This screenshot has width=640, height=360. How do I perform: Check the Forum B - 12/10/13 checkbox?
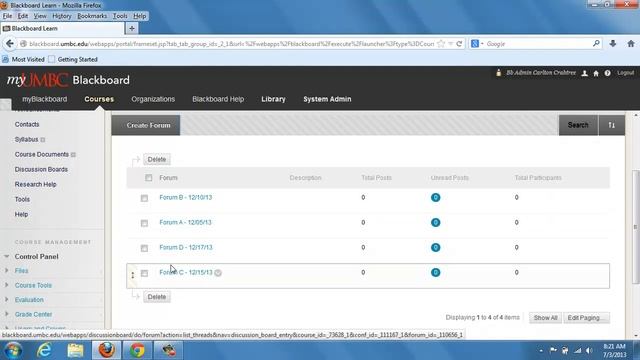pyautogui.click(x=144, y=198)
